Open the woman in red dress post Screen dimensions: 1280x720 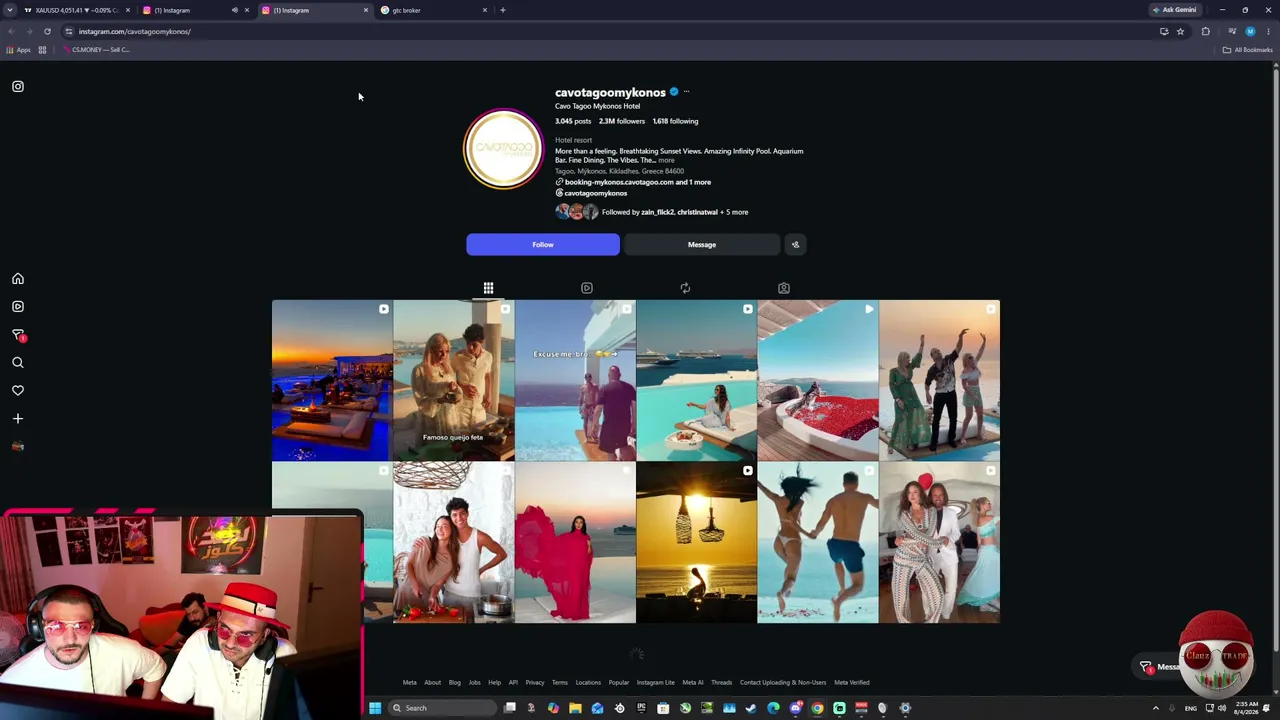(x=575, y=543)
